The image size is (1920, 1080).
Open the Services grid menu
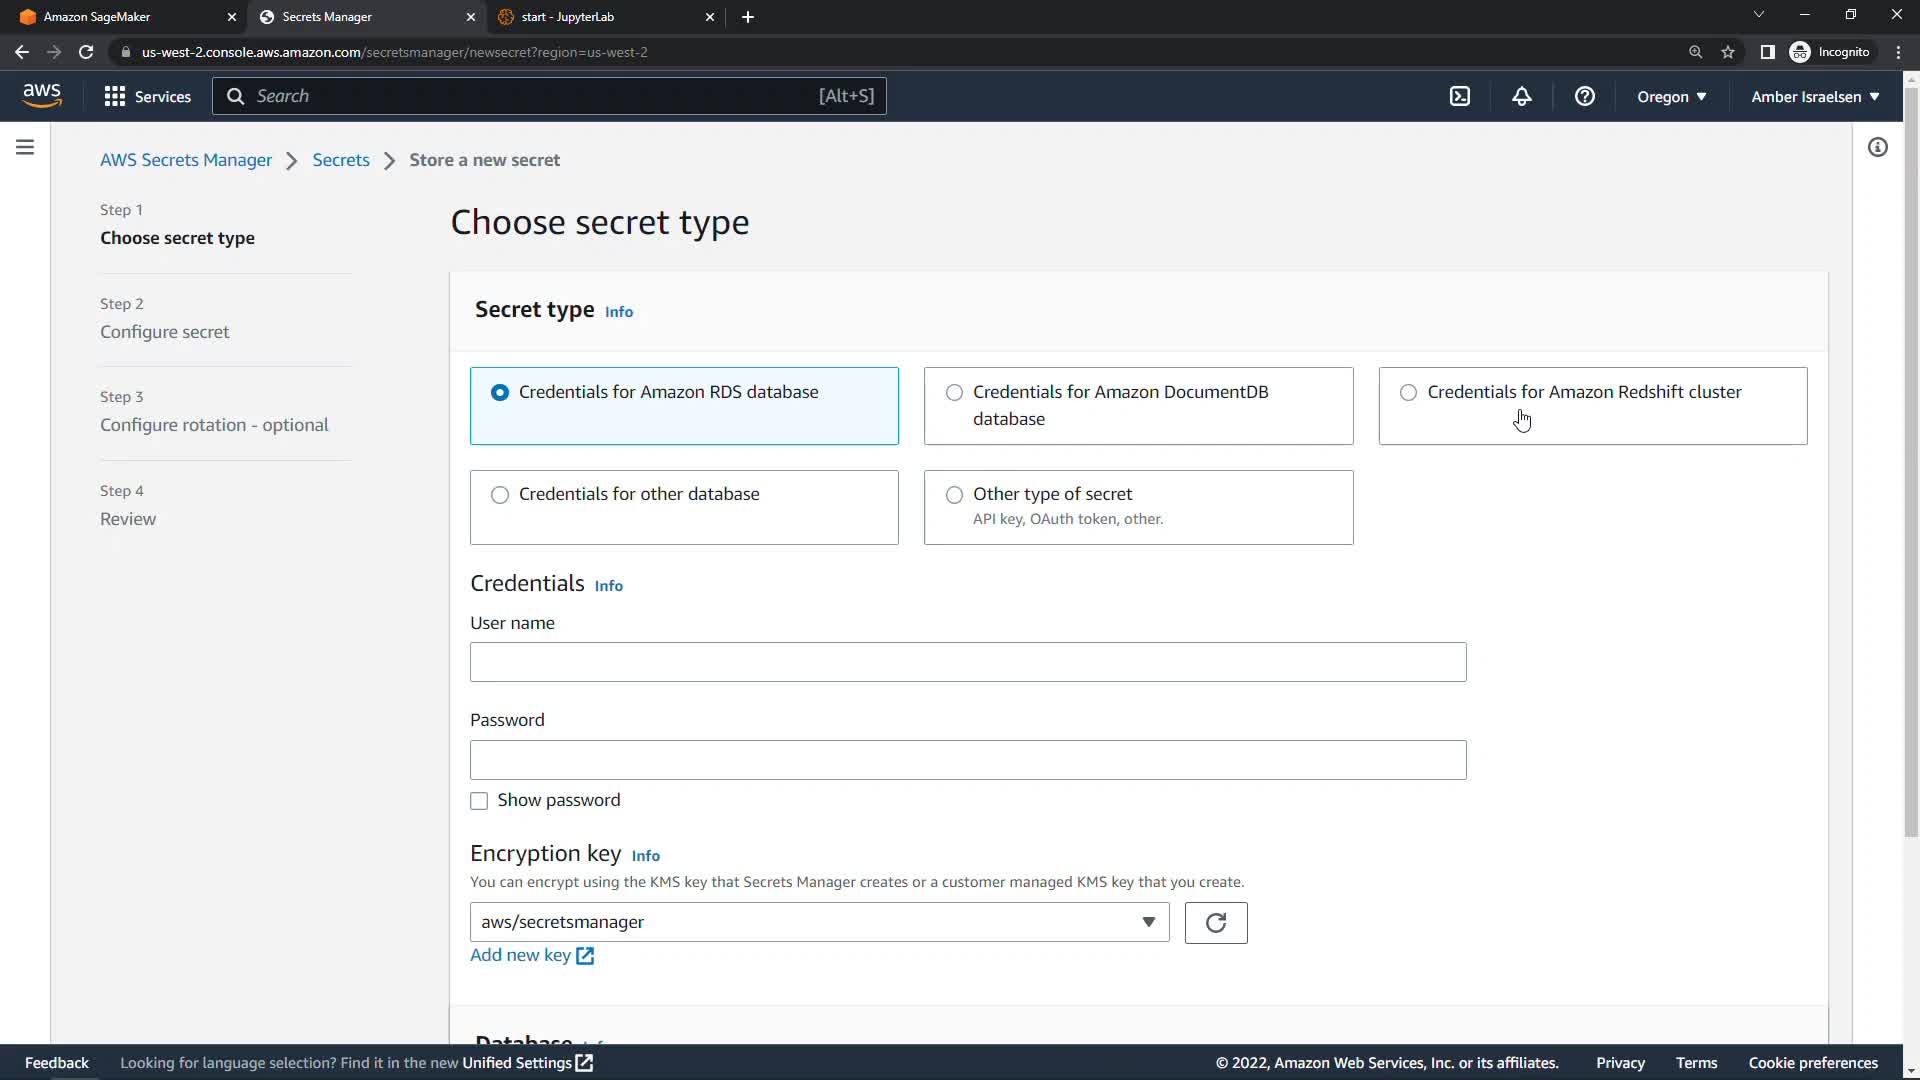pyautogui.click(x=147, y=96)
